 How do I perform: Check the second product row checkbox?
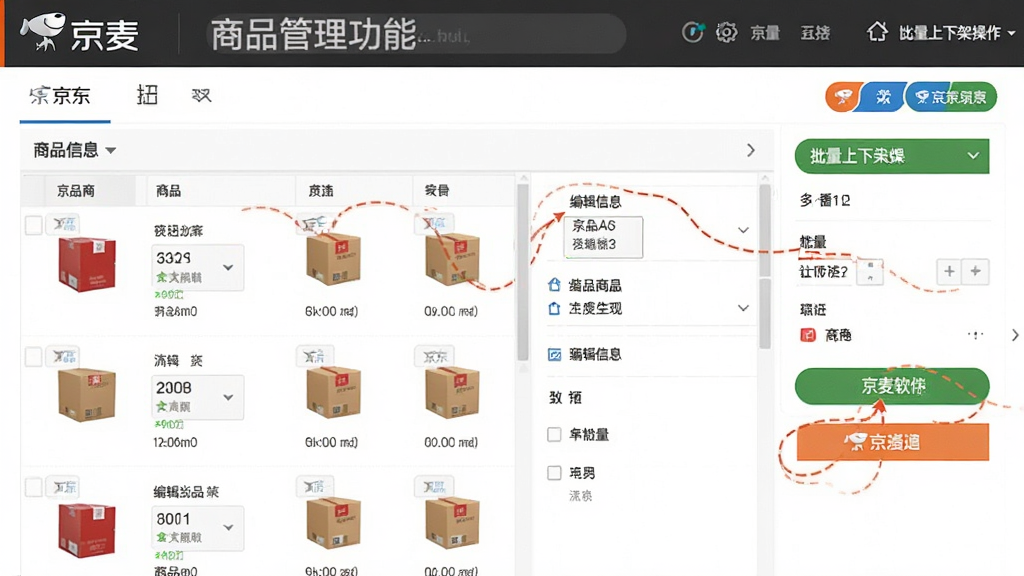(x=33, y=357)
